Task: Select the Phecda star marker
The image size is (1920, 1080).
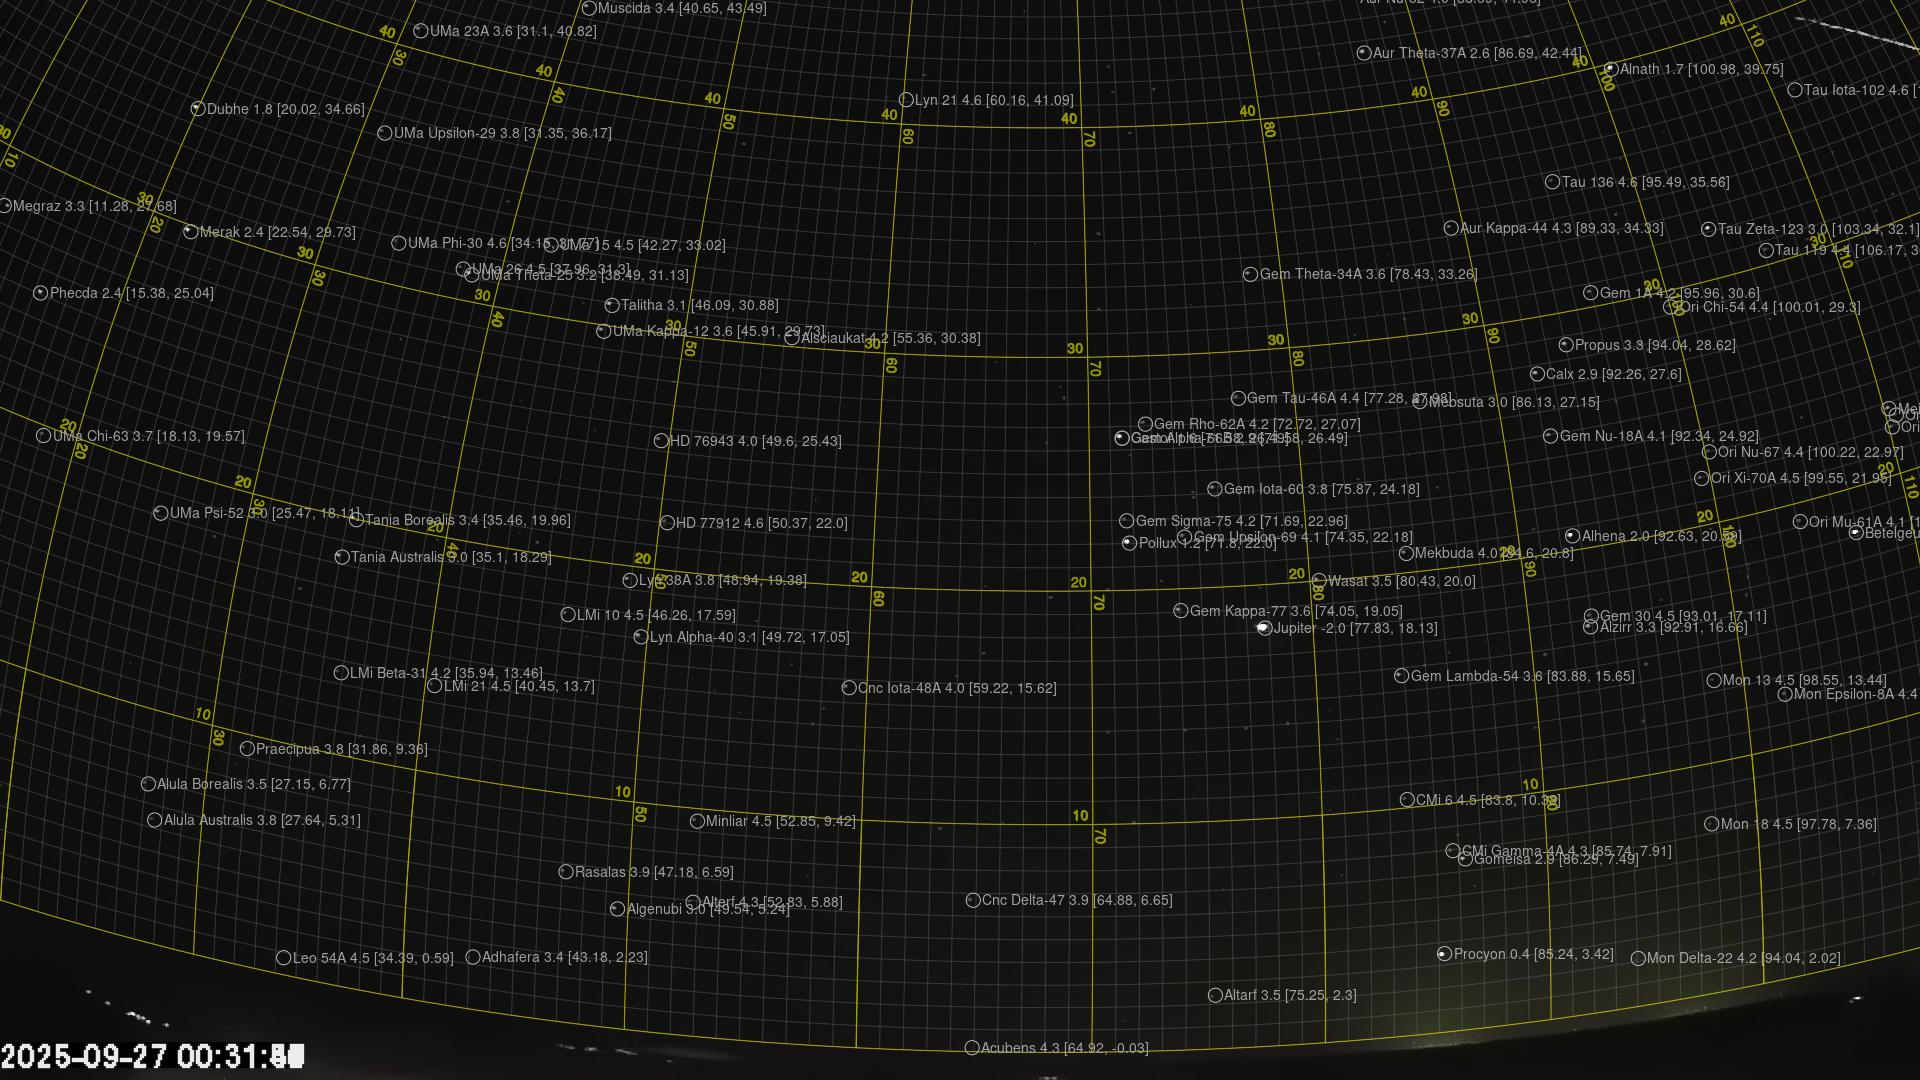Action: (x=41, y=293)
